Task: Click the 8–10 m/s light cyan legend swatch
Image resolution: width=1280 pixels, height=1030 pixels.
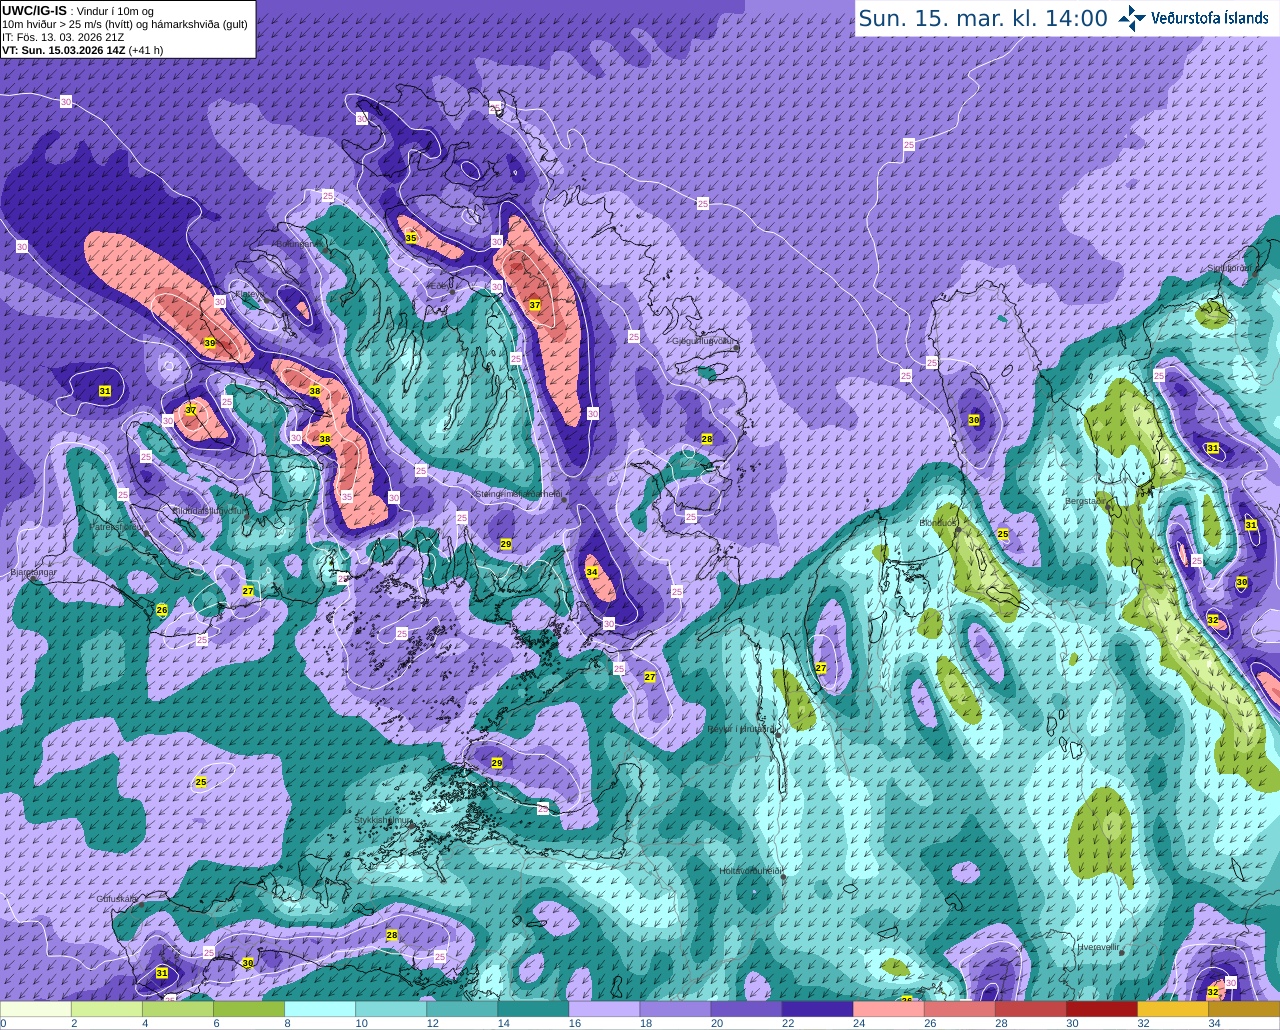Action: tap(320, 1009)
